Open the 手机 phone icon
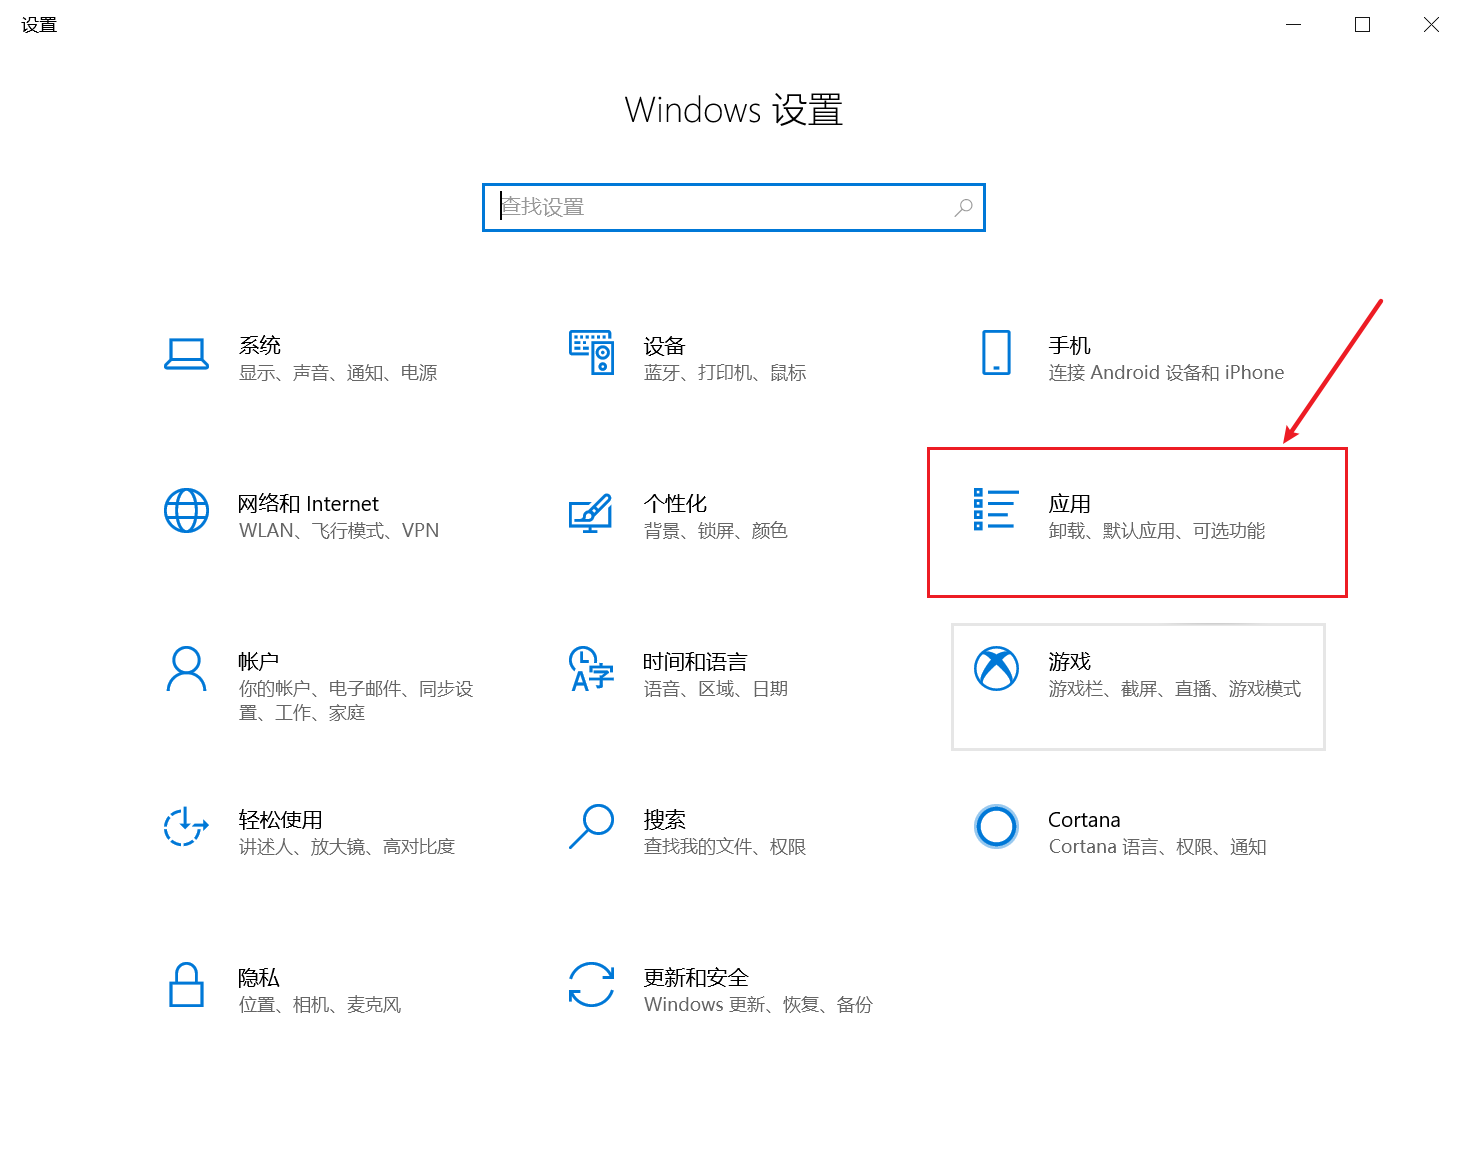The width and height of the screenshot is (1467, 1150). pyautogui.click(x=996, y=352)
